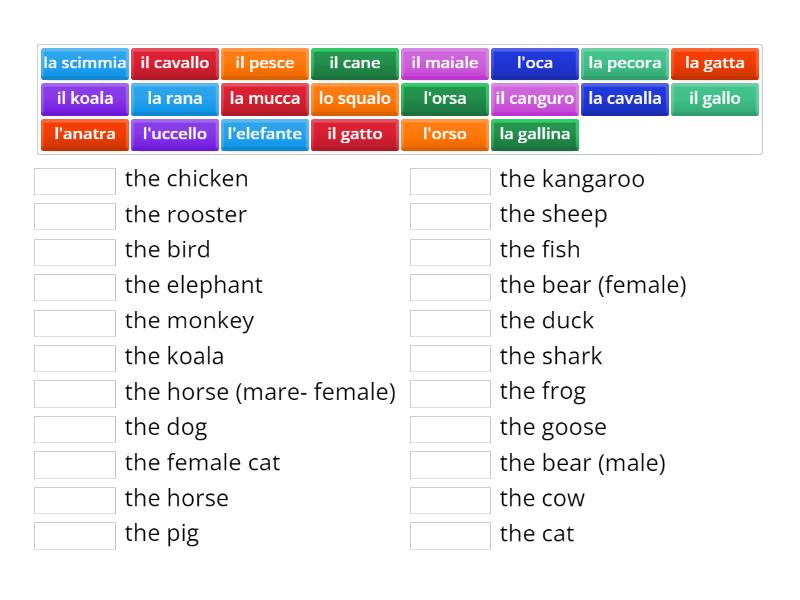Click the answer box beside 'the chicken'

pyautogui.click(x=75, y=181)
